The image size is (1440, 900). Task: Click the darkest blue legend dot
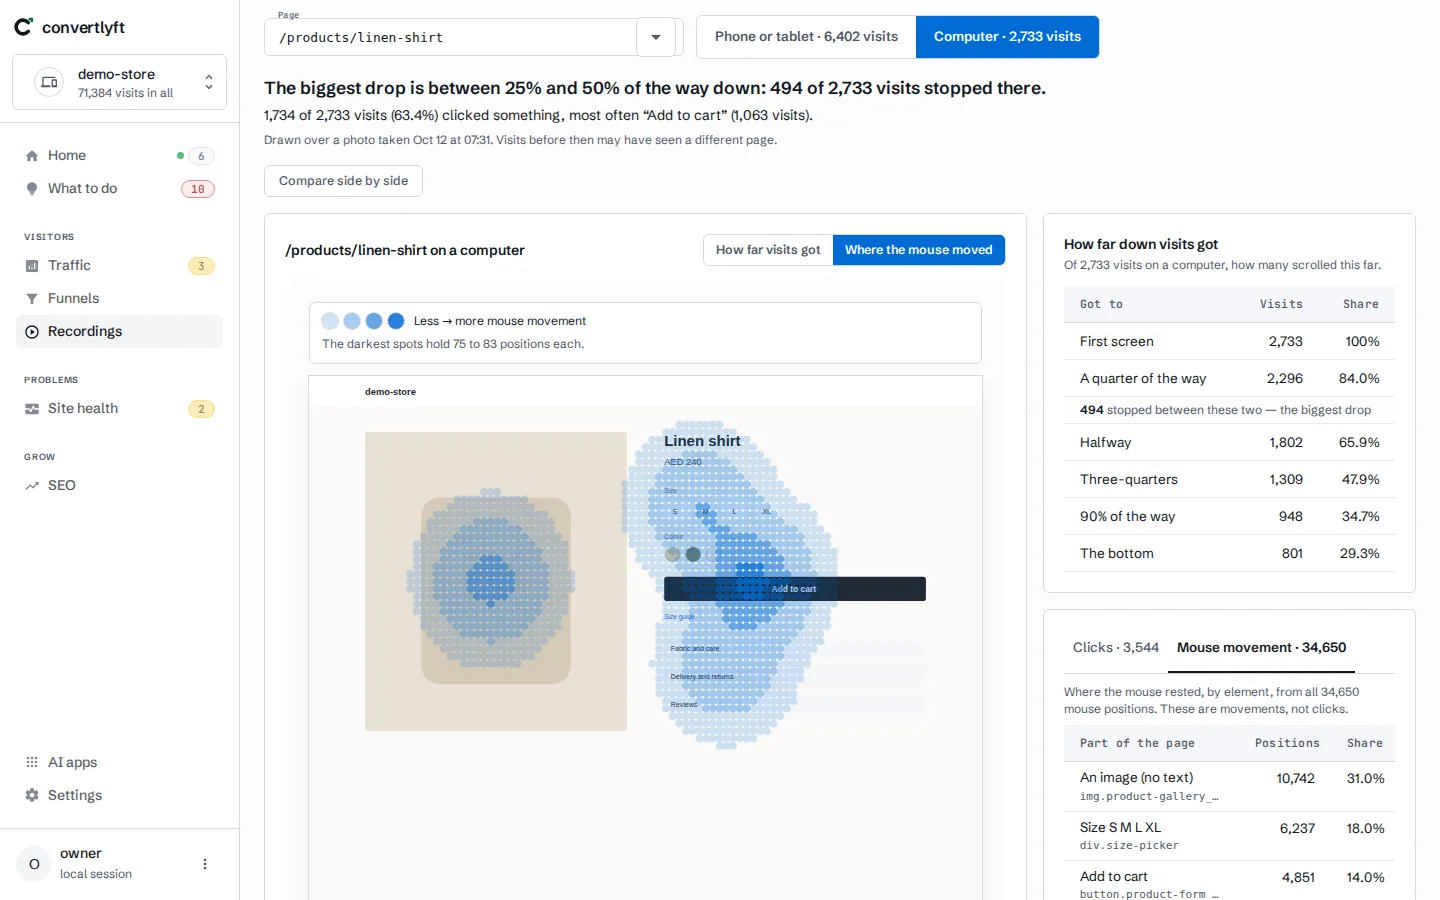[x=396, y=321]
